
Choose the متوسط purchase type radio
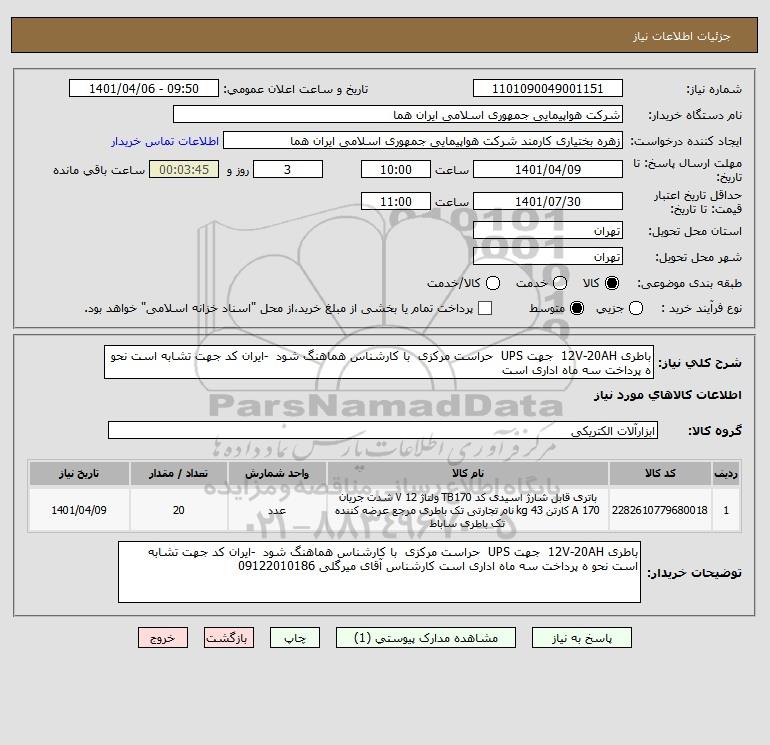(577, 308)
